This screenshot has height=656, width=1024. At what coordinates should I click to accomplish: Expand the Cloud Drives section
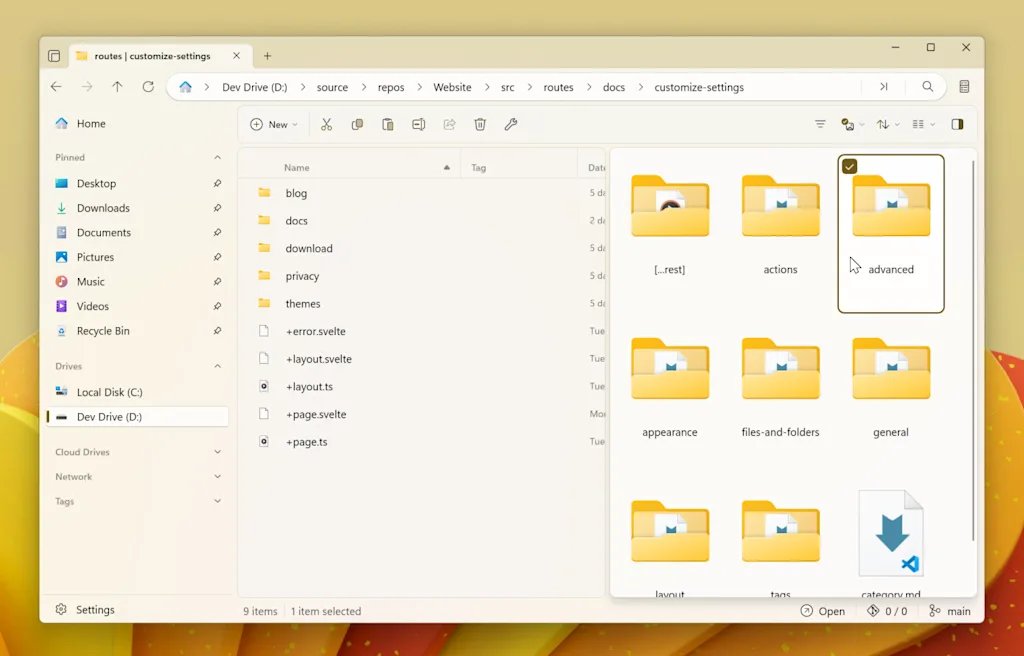point(218,451)
